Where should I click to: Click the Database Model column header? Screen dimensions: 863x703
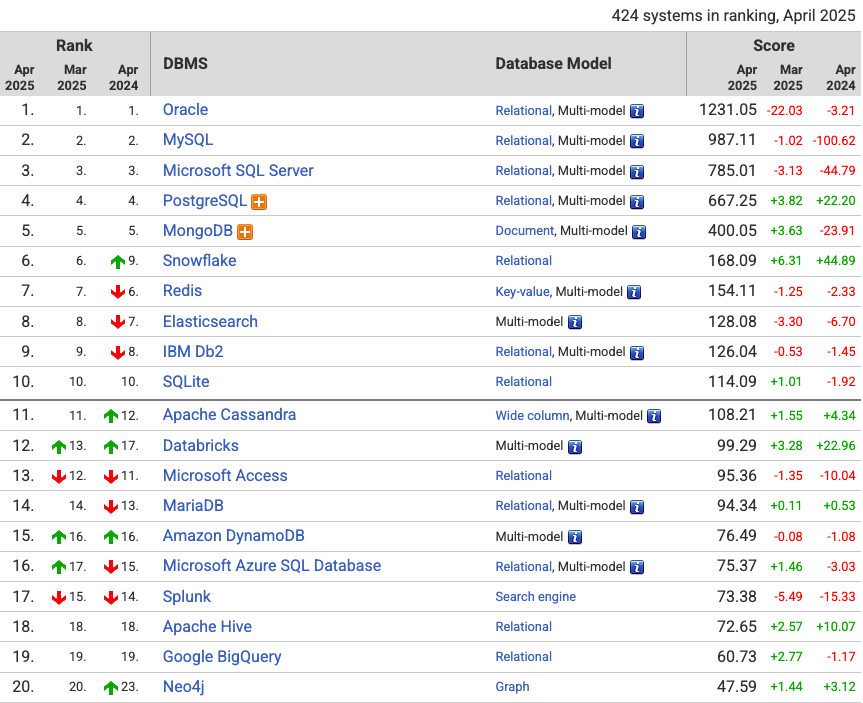pyautogui.click(x=553, y=63)
